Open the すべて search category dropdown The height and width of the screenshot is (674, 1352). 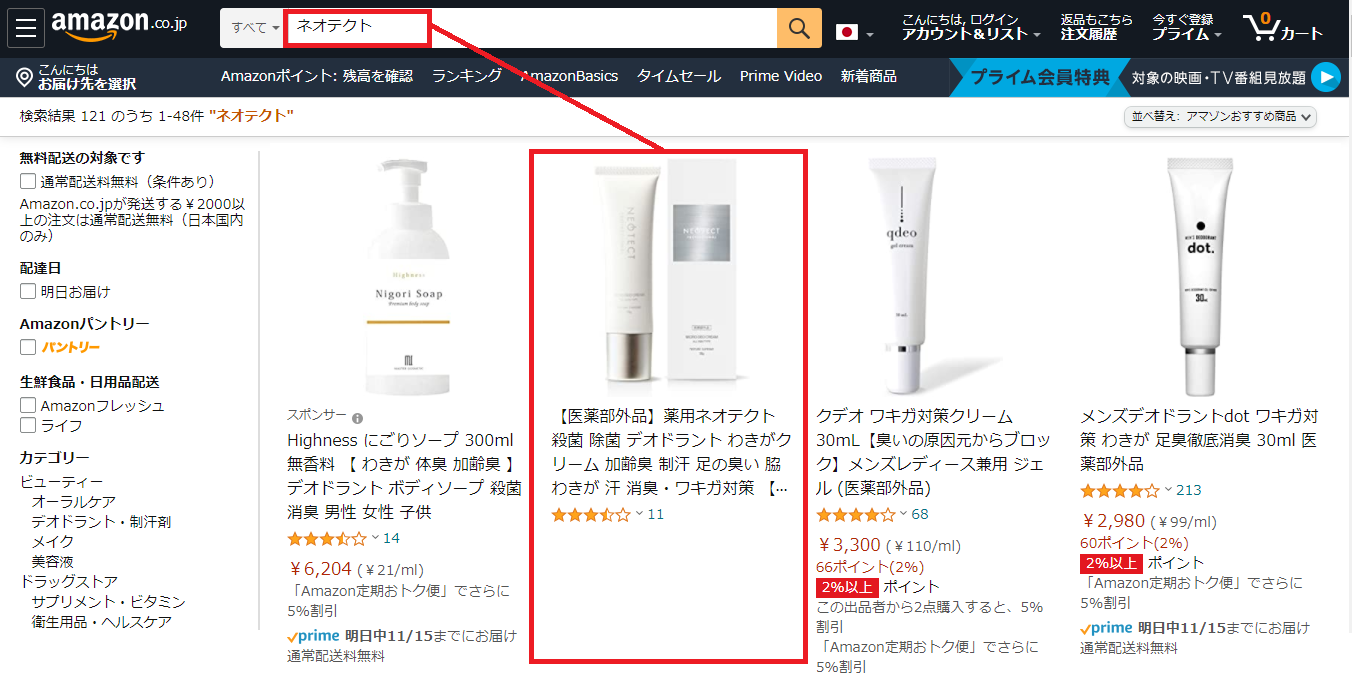pos(253,28)
